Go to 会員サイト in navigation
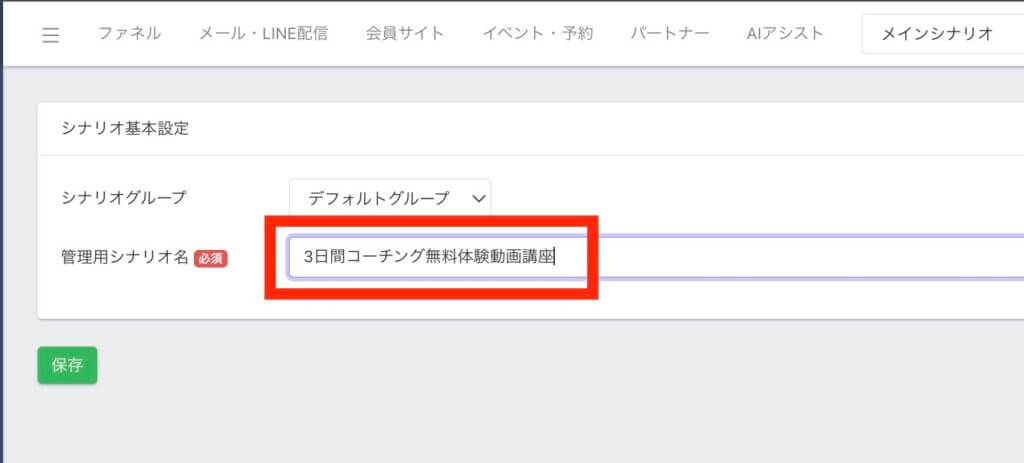Screen dimensions: 1024x463 pos(405,33)
